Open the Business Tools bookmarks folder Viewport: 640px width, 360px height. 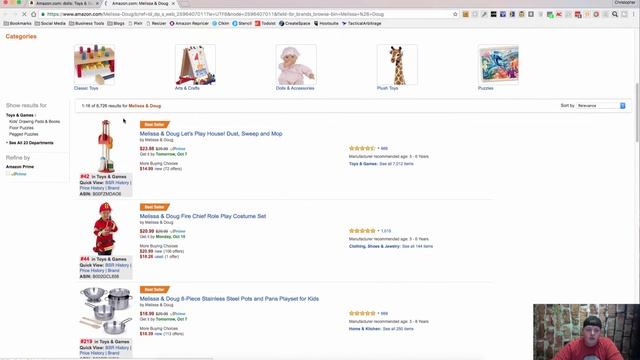(x=87, y=24)
